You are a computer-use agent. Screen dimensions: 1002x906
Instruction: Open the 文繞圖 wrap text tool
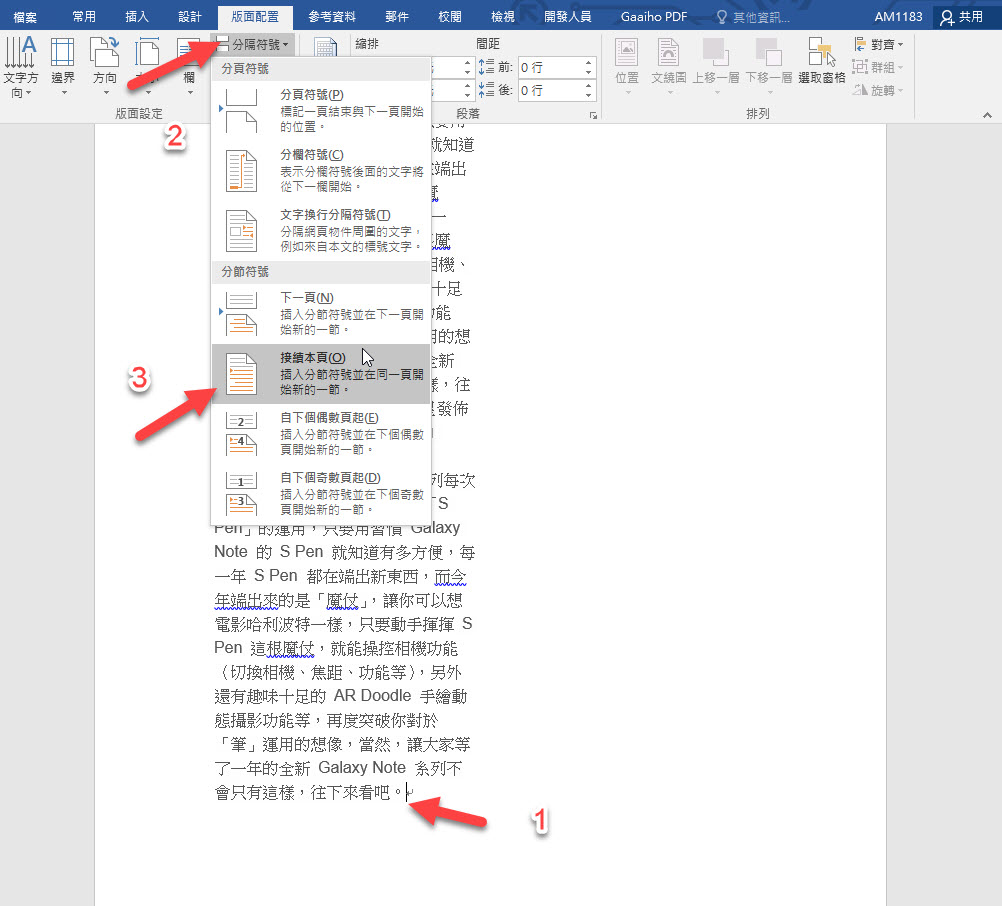click(668, 66)
